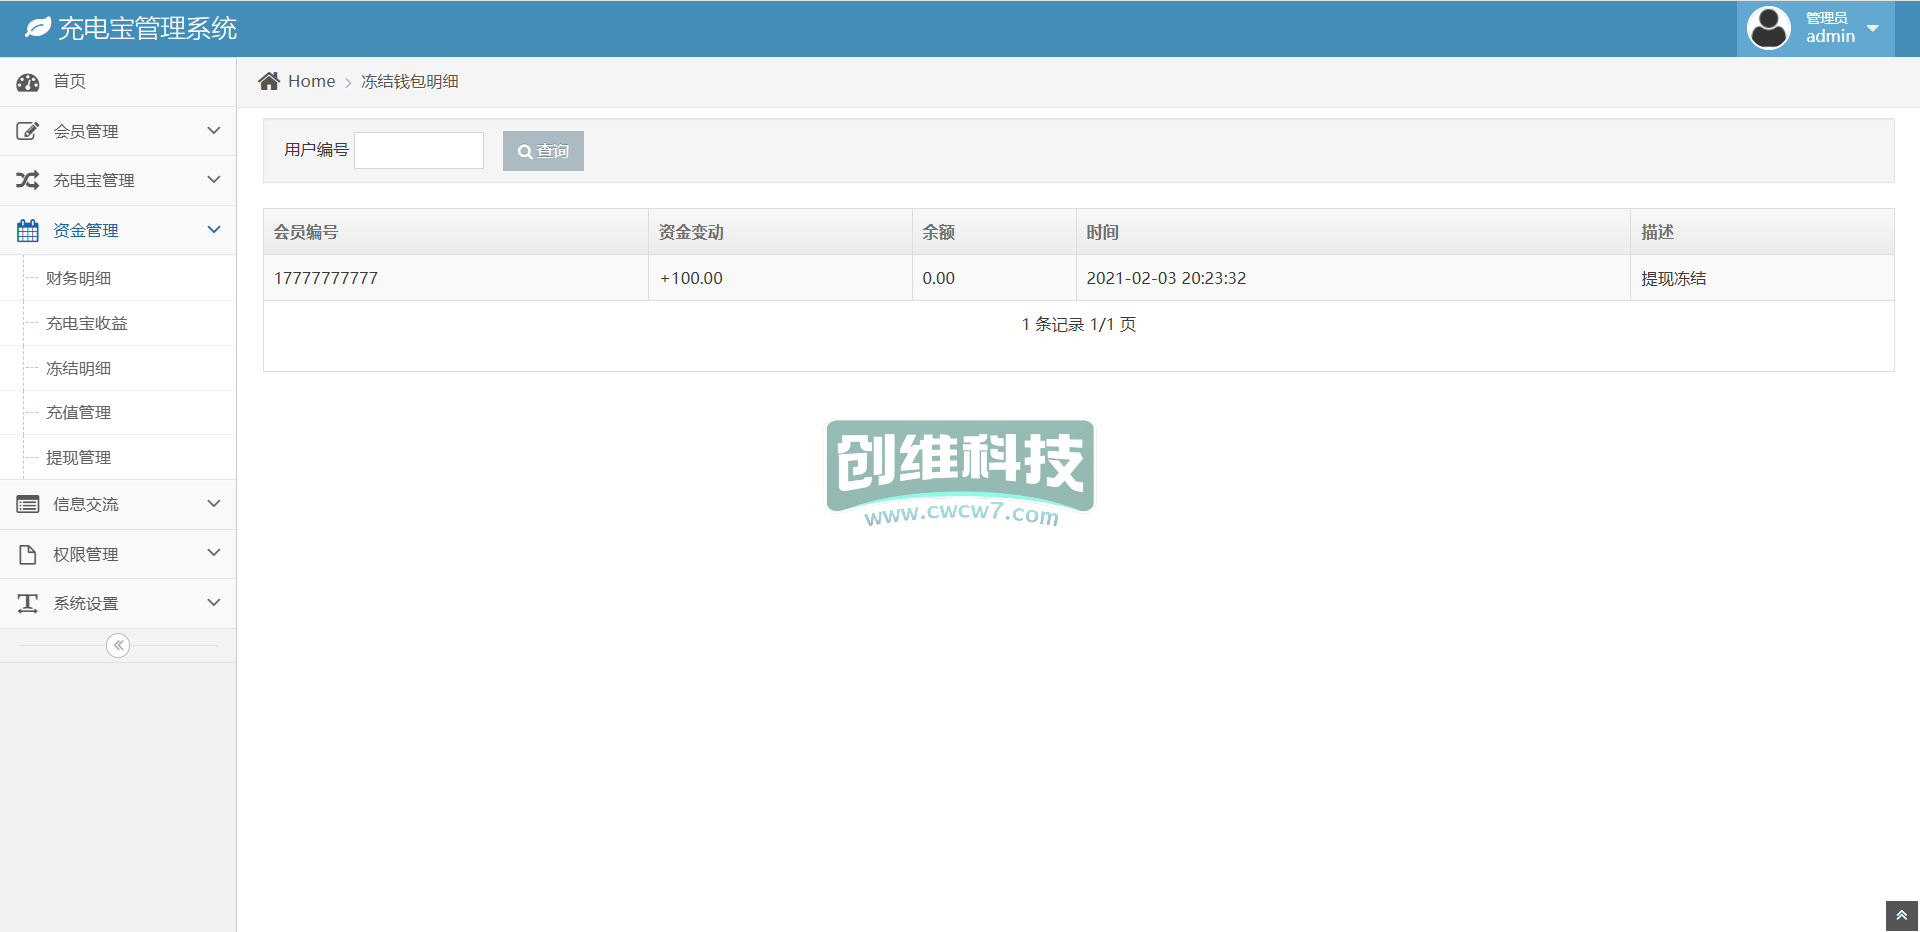Screen dimensions: 1920x932
Task: Open 提现管理 submenu item
Action: pos(79,457)
